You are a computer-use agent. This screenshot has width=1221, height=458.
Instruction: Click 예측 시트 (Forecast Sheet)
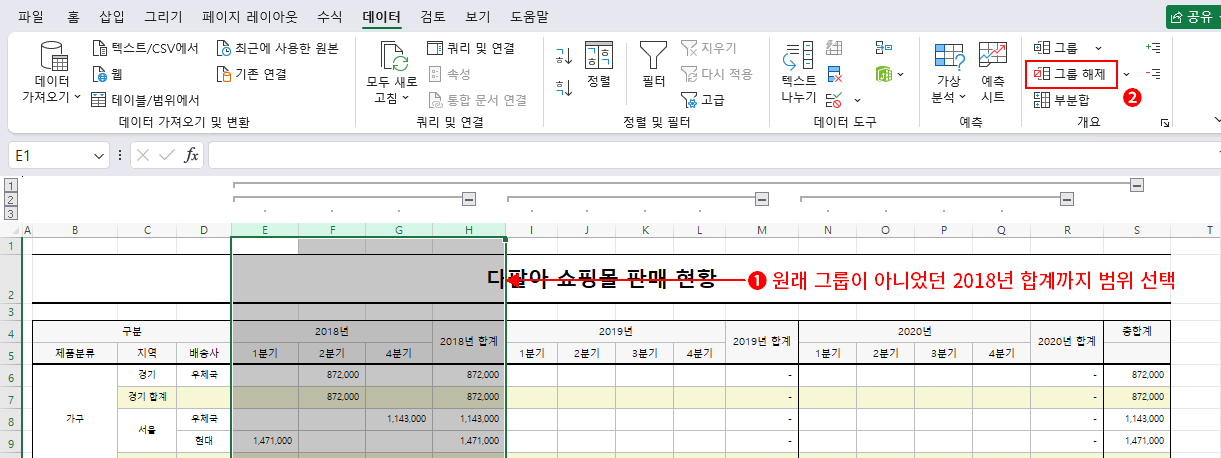point(993,74)
